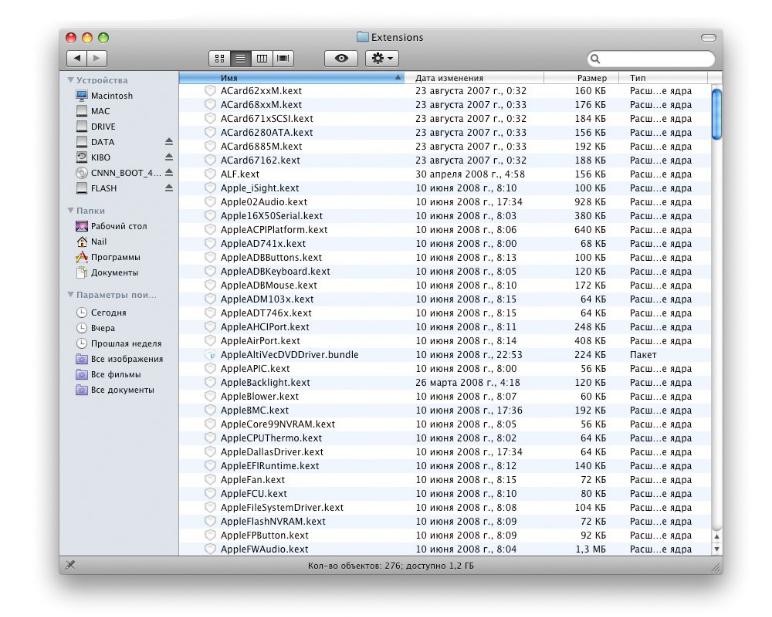This screenshot has height=617, width=772.
Task: Switch to list view
Action: [x=240, y=59]
